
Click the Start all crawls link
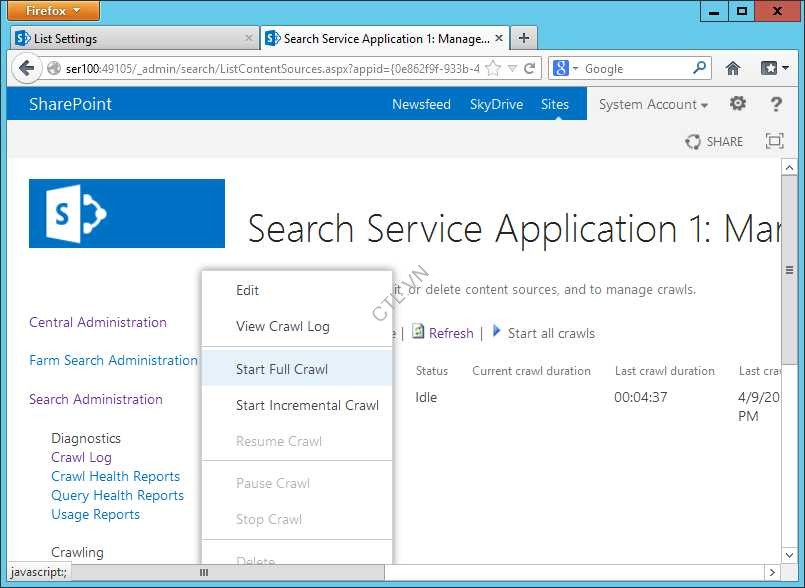pos(551,333)
